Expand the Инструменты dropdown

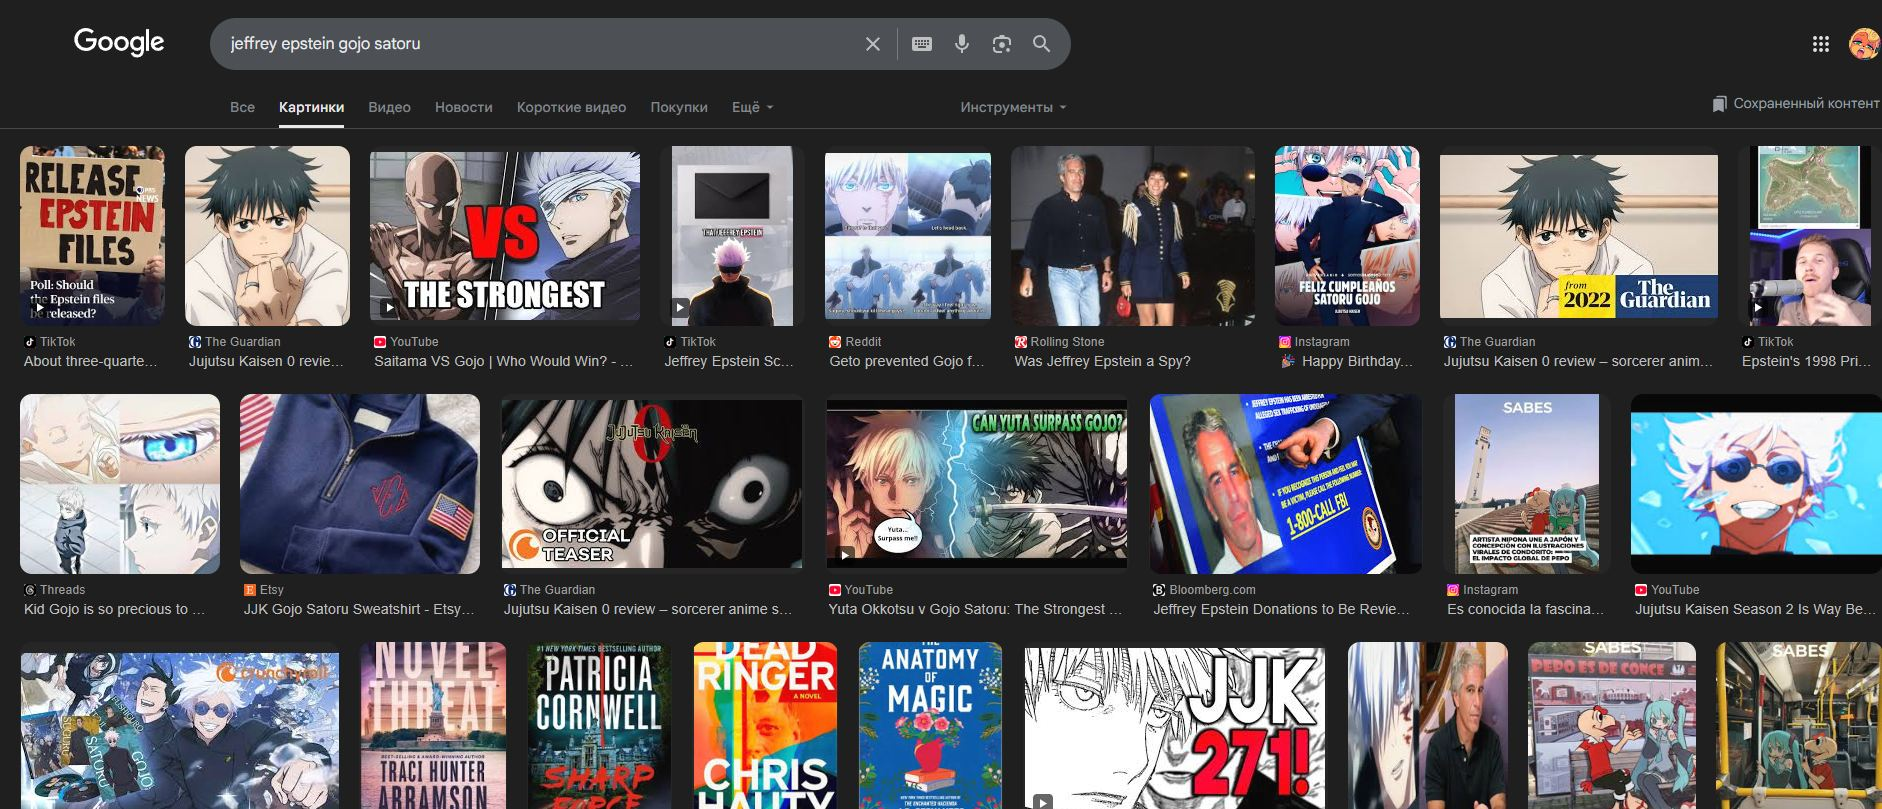pos(1013,107)
